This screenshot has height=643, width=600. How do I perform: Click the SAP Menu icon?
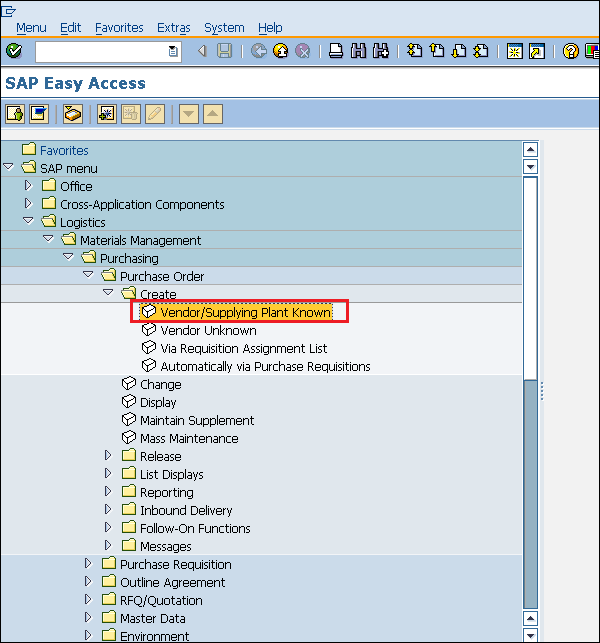[x=39, y=114]
